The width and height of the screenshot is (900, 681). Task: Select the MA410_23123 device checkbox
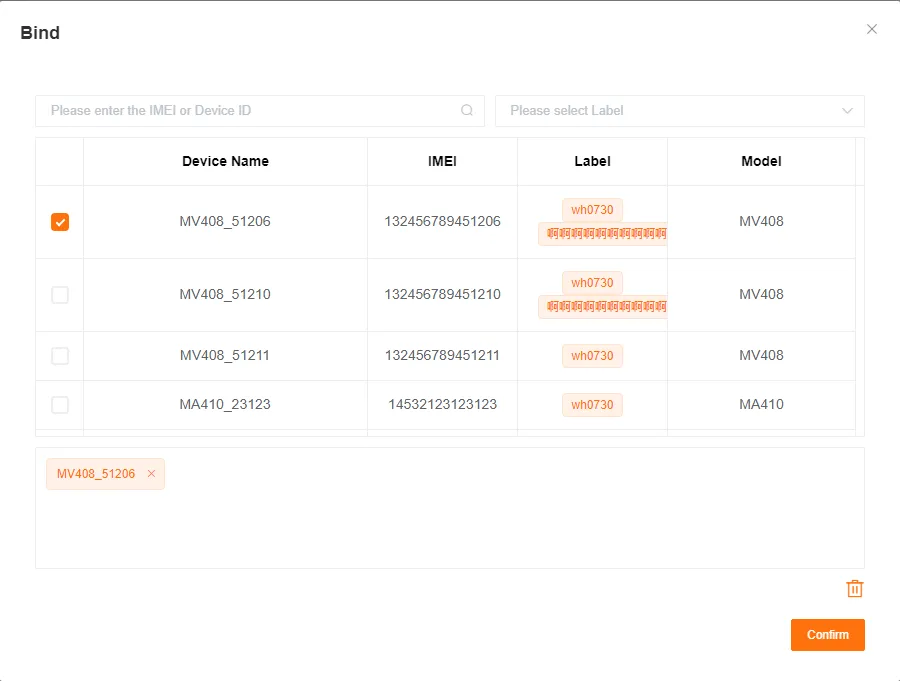(59, 404)
